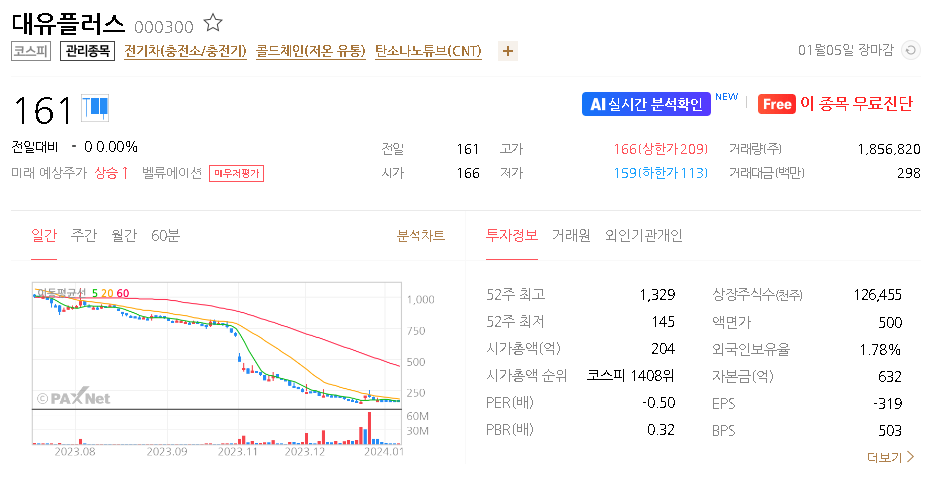Image resolution: width=925 pixels, height=483 pixels.
Task: Click the candlestick icon beside price 161
Action: click(x=95, y=109)
